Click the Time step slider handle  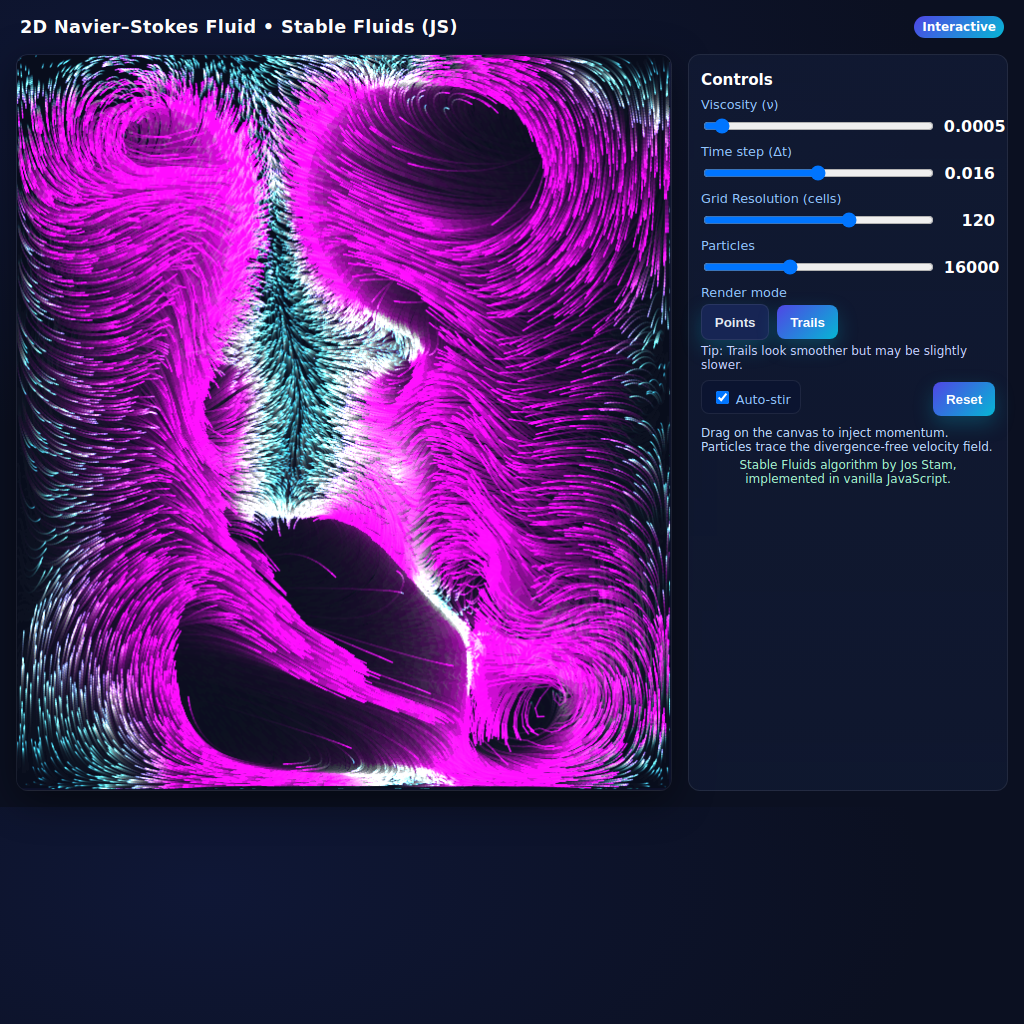pos(818,173)
